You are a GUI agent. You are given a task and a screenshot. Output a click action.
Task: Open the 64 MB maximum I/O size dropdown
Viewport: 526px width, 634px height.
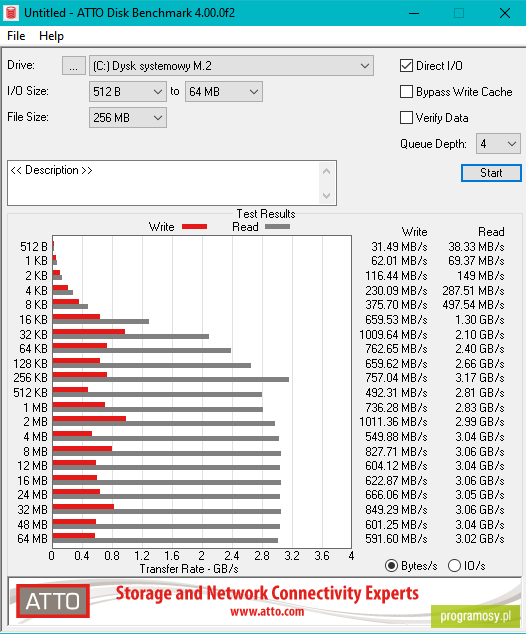[224, 92]
